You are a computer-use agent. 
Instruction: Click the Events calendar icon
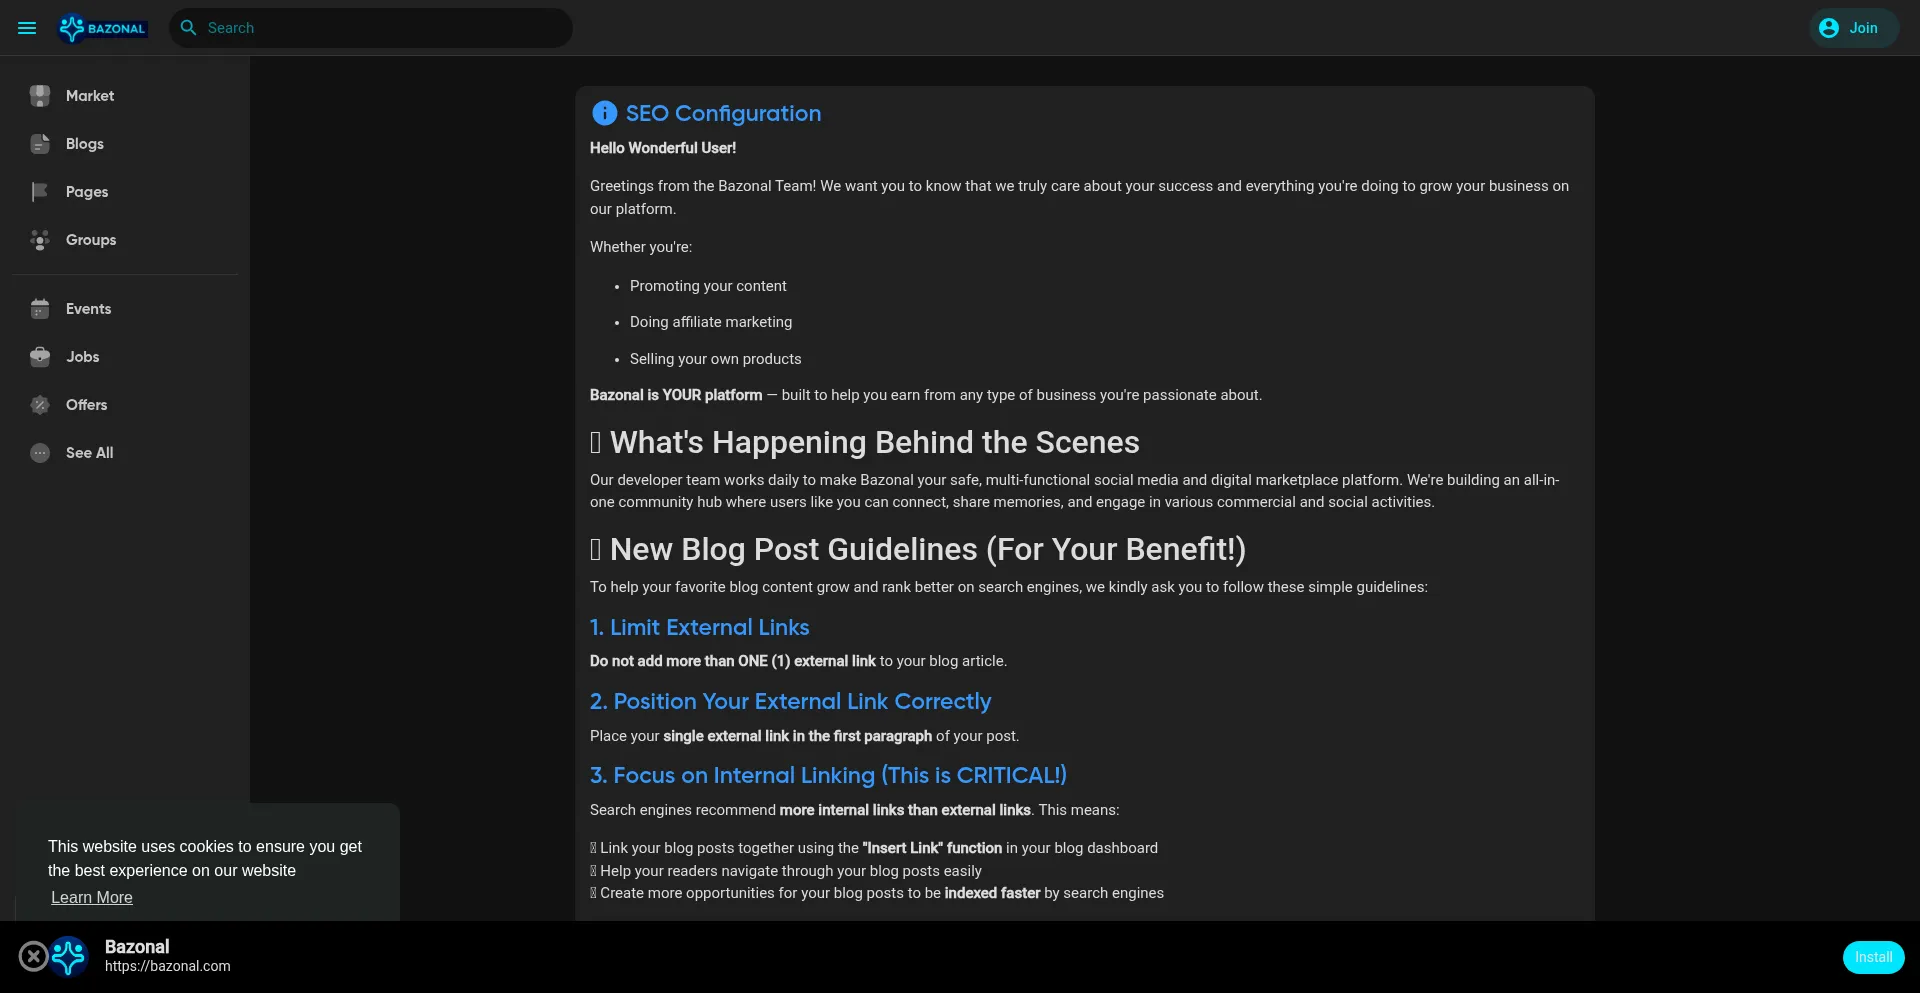pyautogui.click(x=40, y=309)
